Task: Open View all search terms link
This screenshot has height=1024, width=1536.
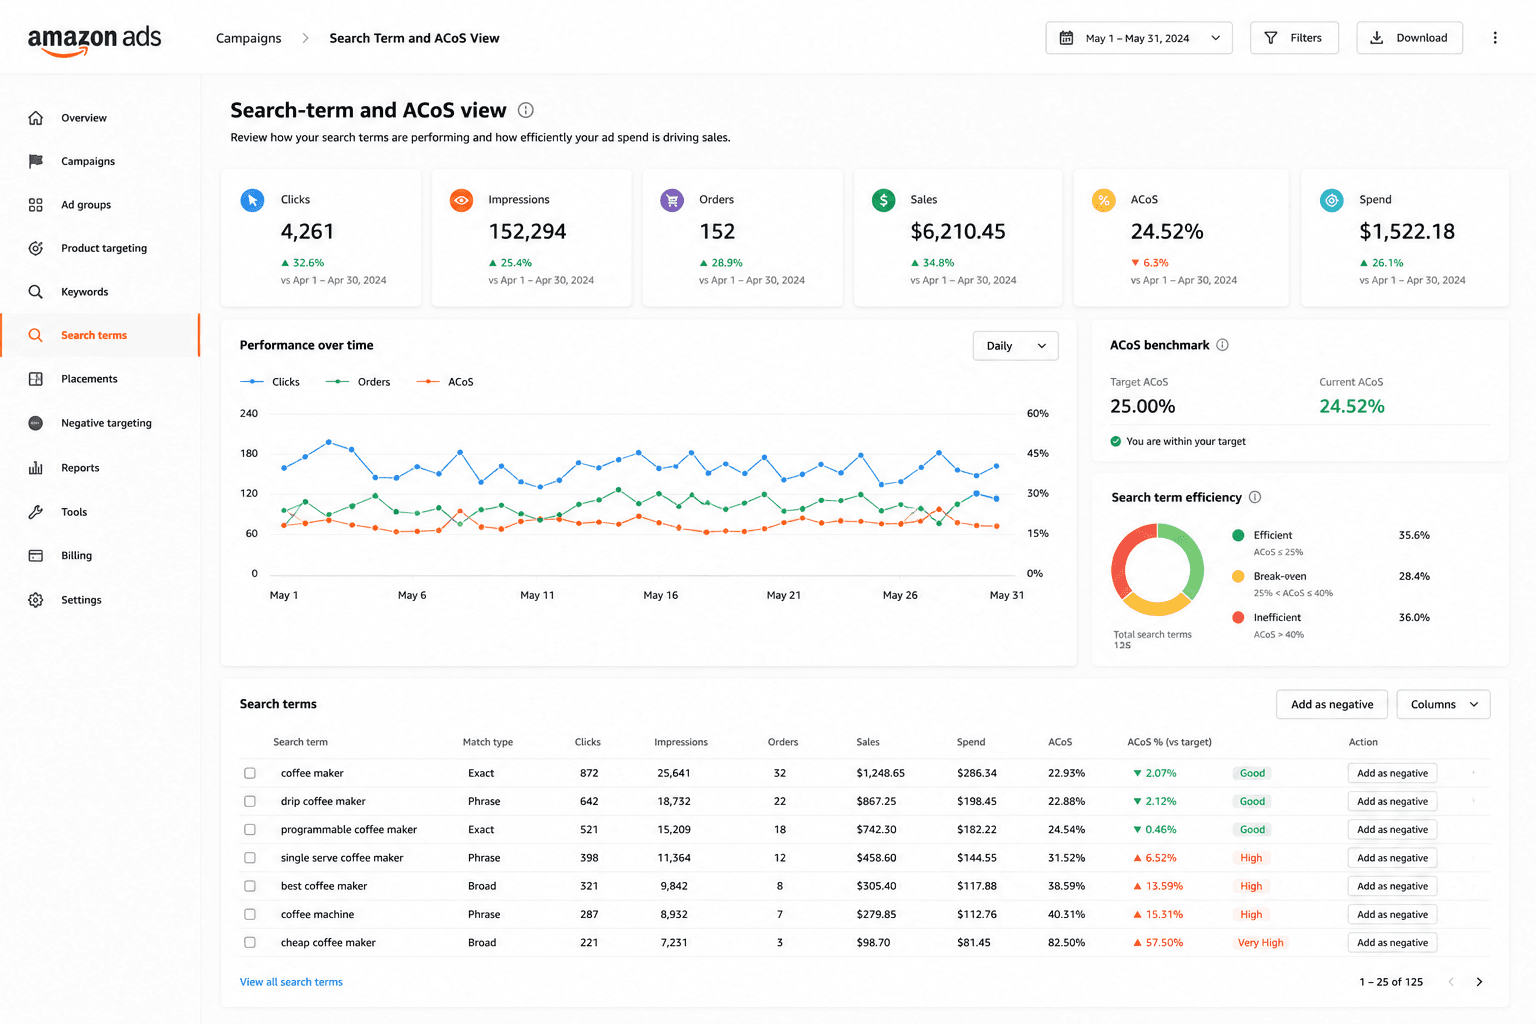Action: pyautogui.click(x=291, y=982)
